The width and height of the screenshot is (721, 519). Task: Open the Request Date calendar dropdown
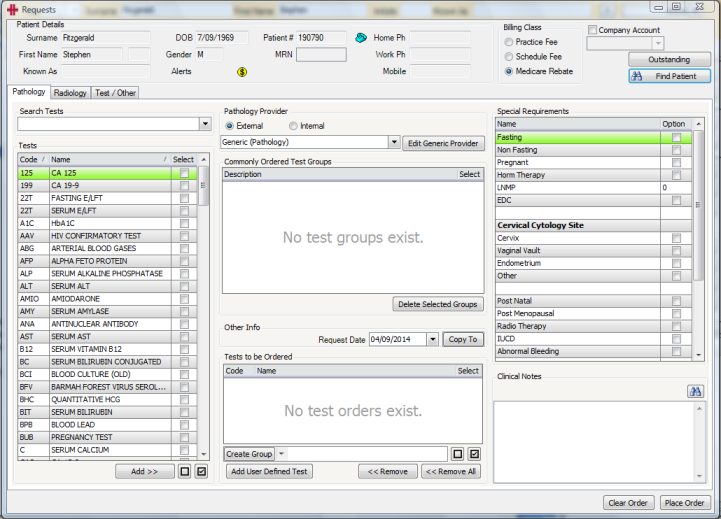pyautogui.click(x=432, y=340)
